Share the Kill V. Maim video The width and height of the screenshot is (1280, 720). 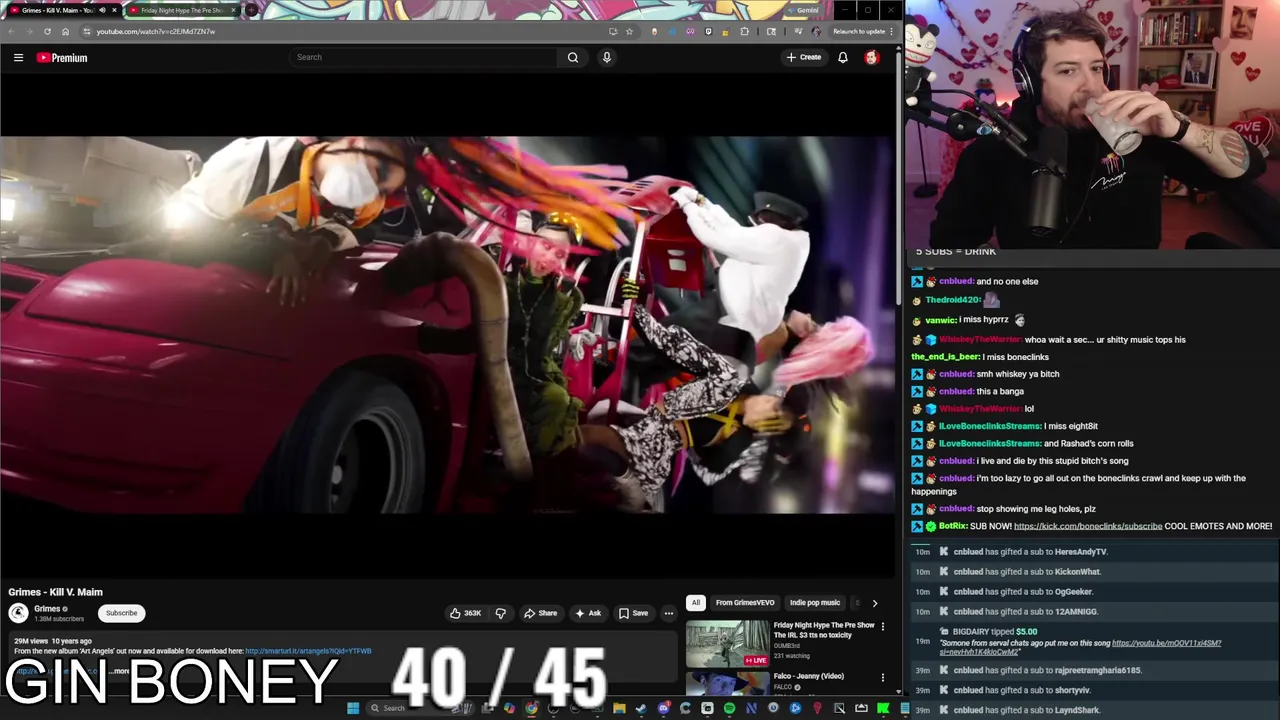pyautogui.click(x=541, y=613)
